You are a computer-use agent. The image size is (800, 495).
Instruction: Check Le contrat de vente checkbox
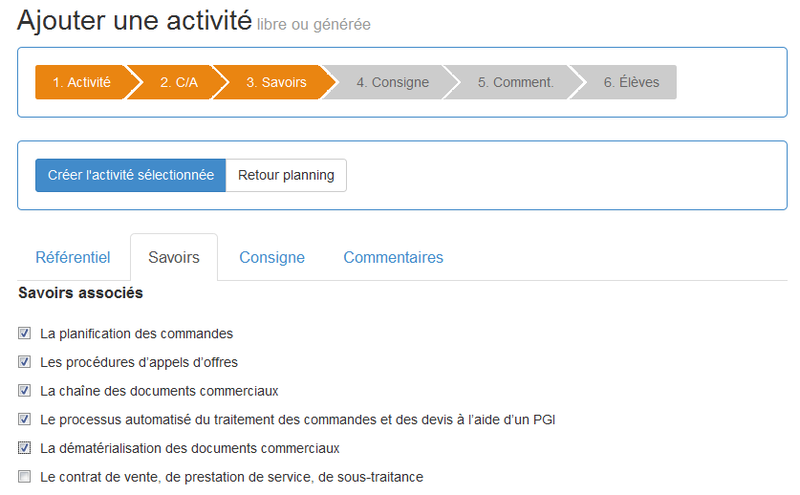pyautogui.click(x=24, y=476)
